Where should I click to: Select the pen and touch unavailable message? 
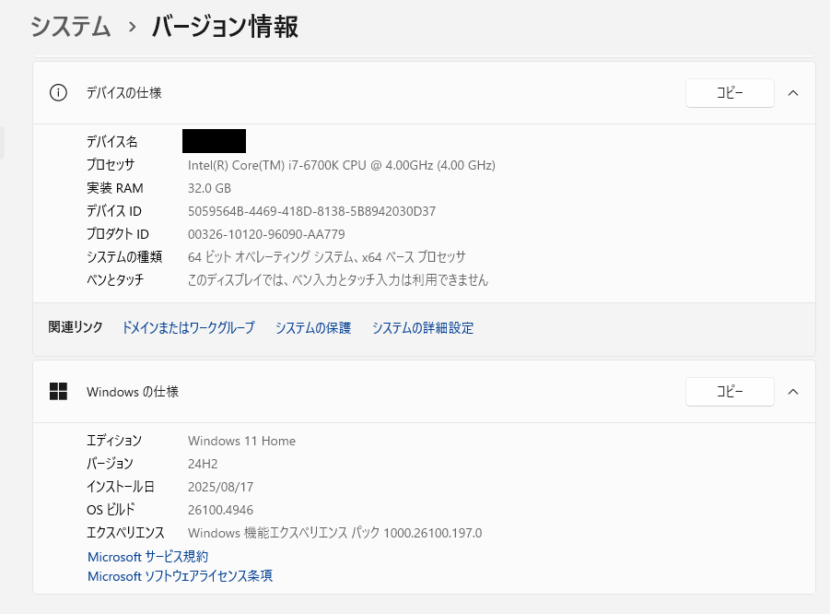pos(338,279)
